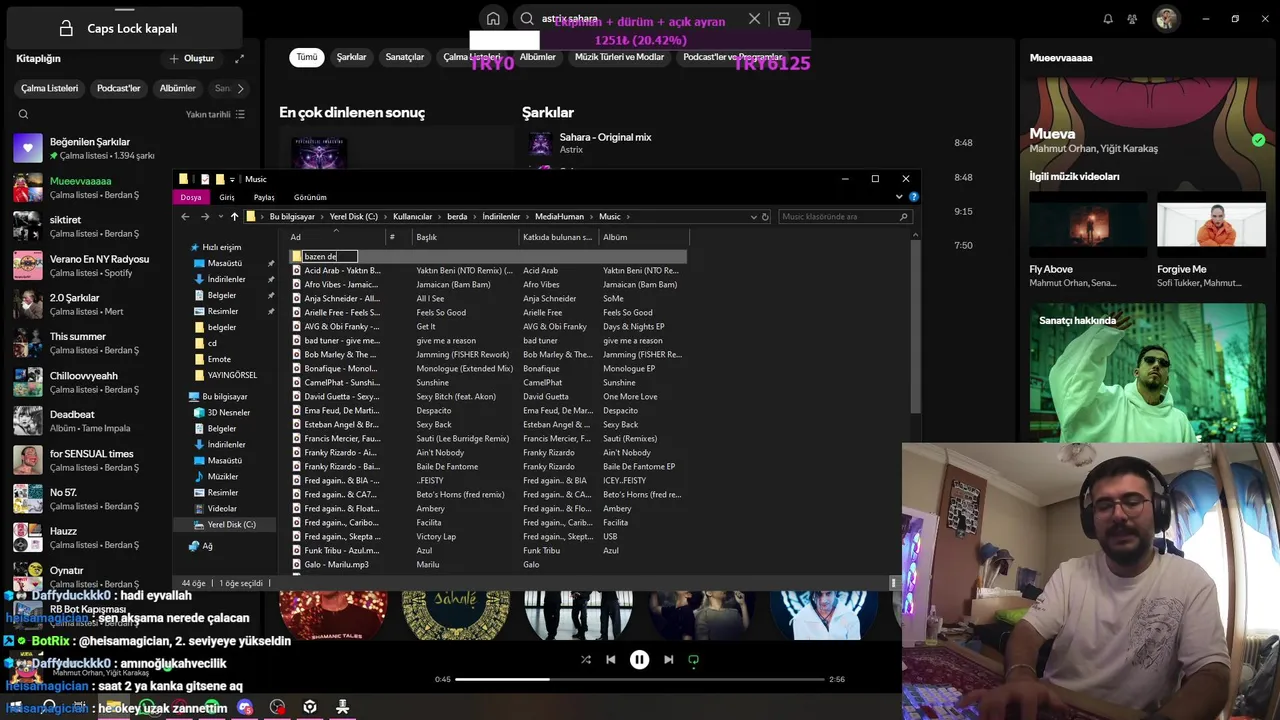The height and width of the screenshot is (720, 1280).
Task: Sort files by the Başlık column header
Action: point(465,237)
